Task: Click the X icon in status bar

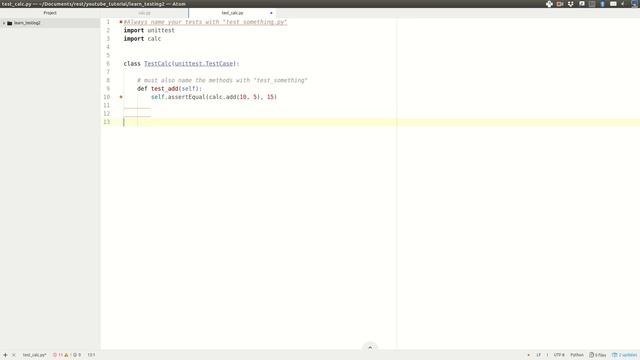Action: tap(13, 355)
